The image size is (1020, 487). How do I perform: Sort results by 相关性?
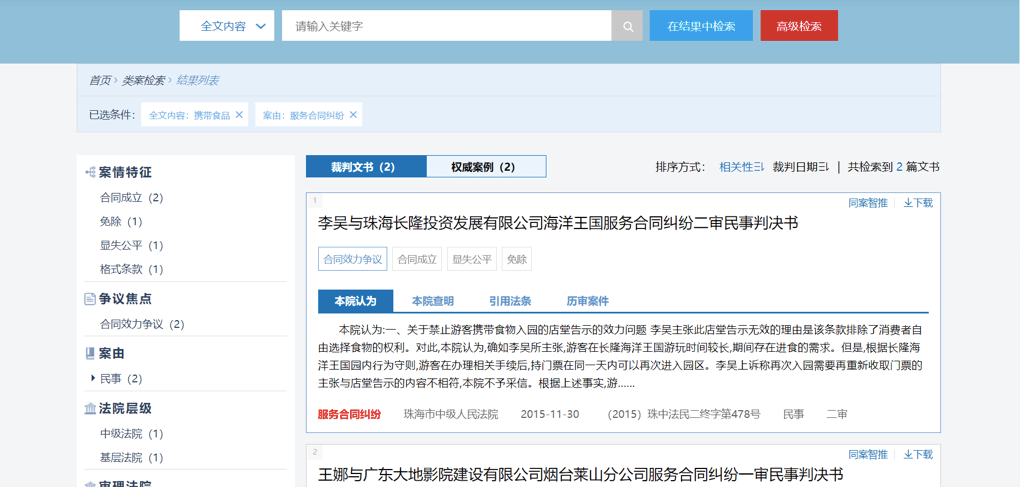click(x=742, y=167)
